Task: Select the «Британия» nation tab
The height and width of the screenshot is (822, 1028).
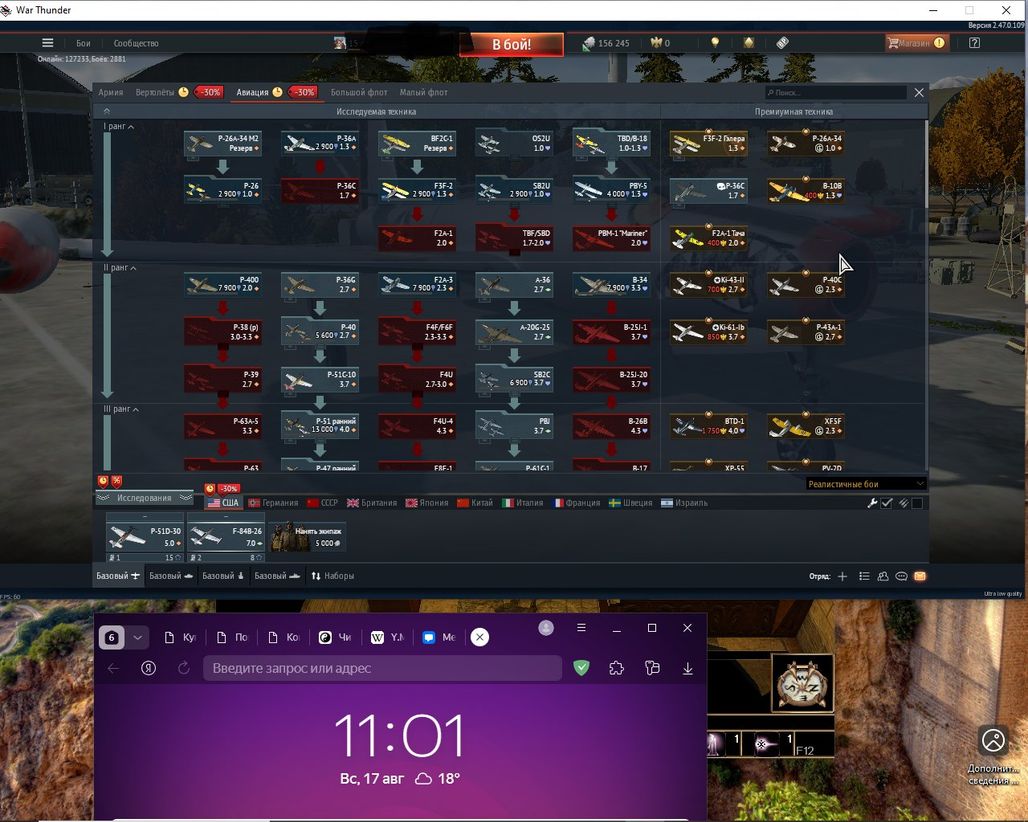Action: point(372,503)
